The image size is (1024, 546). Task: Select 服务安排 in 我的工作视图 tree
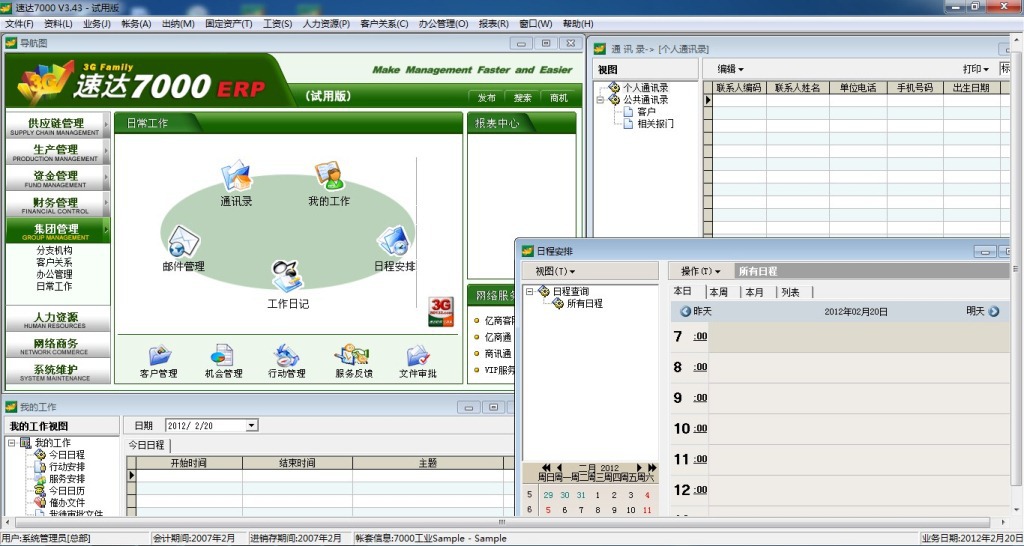67,479
